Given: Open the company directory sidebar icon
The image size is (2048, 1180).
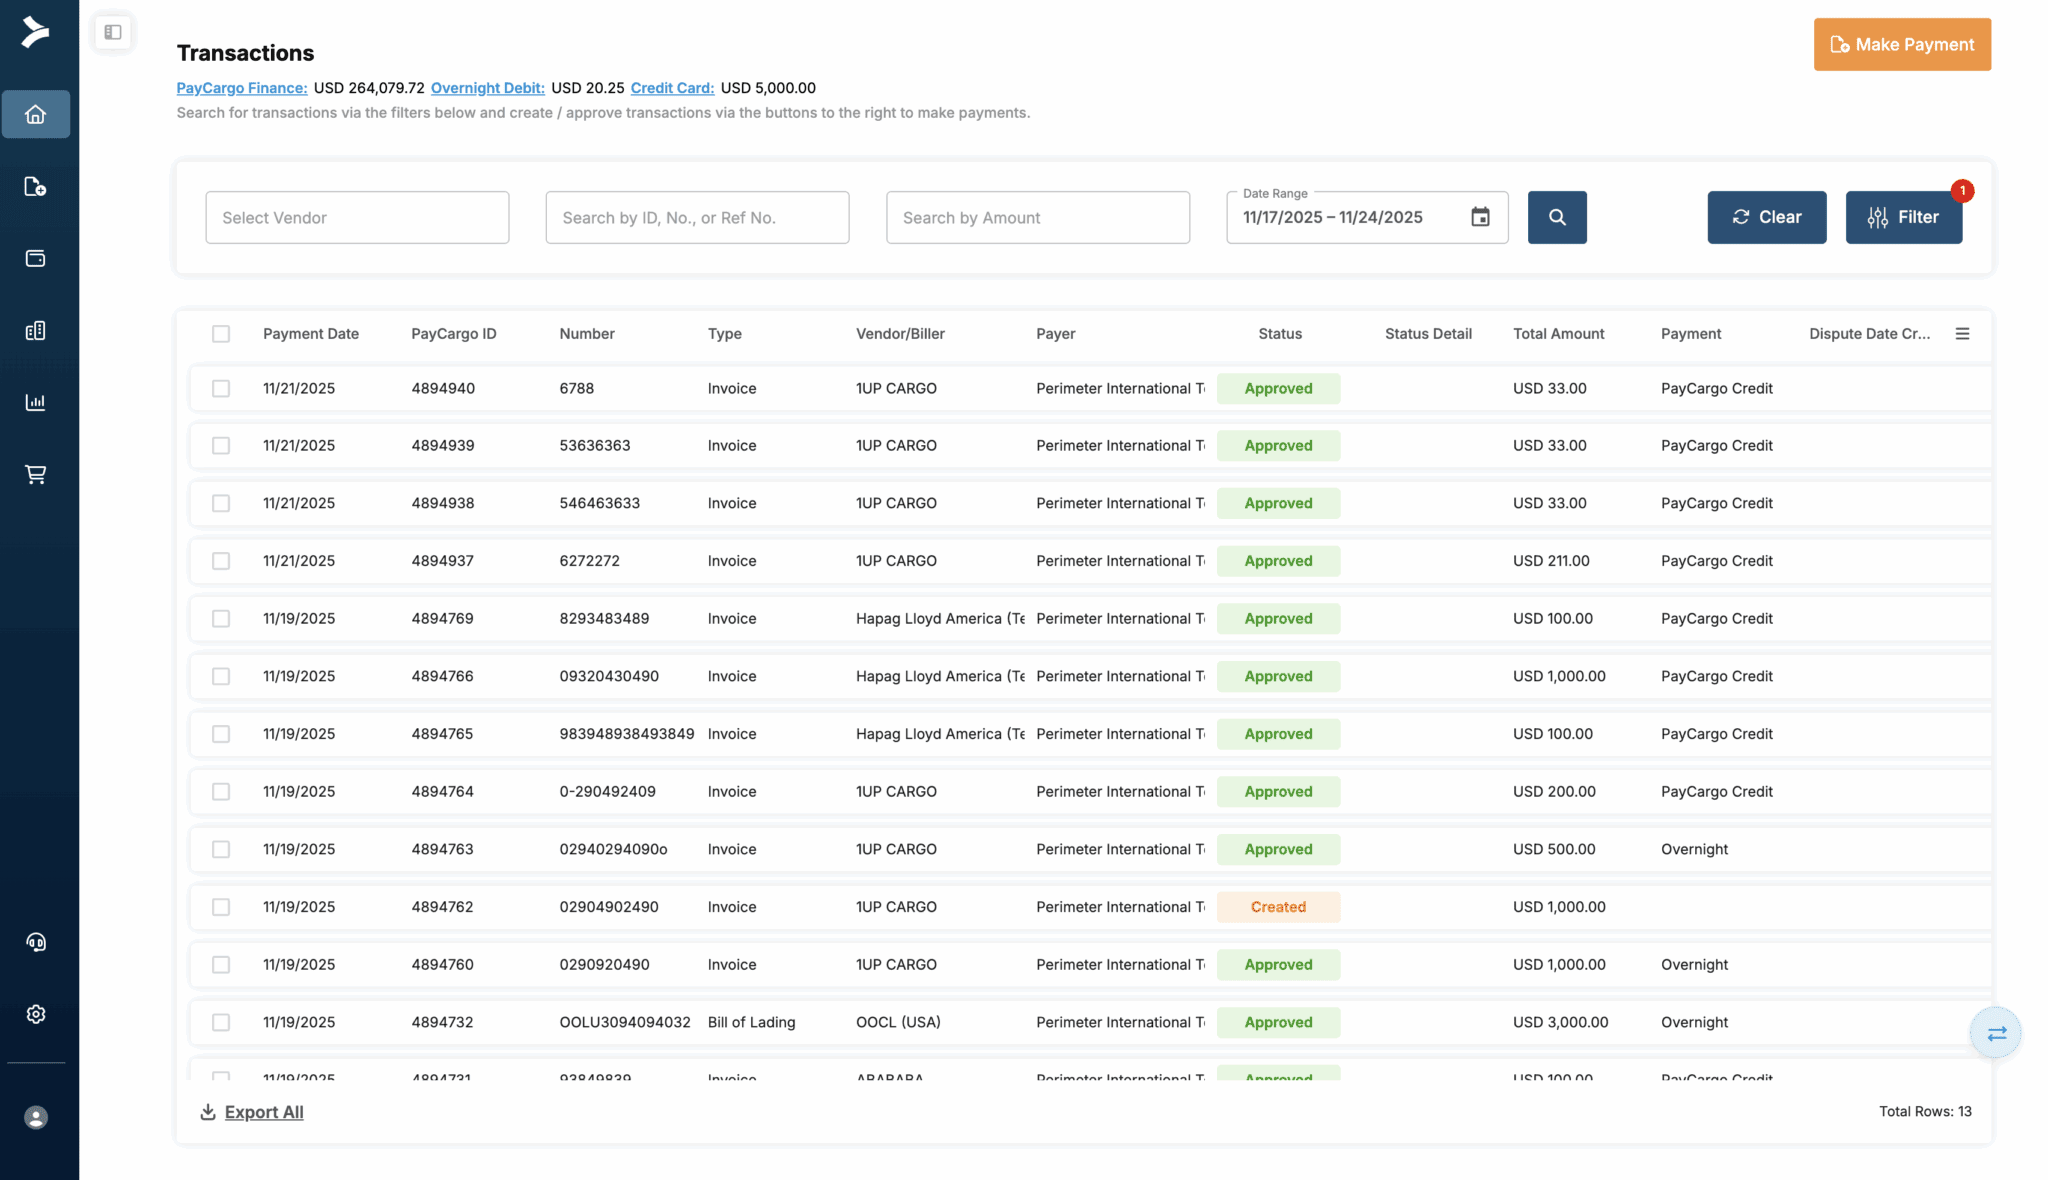Looking at the screenshot, I should (37, 330).
